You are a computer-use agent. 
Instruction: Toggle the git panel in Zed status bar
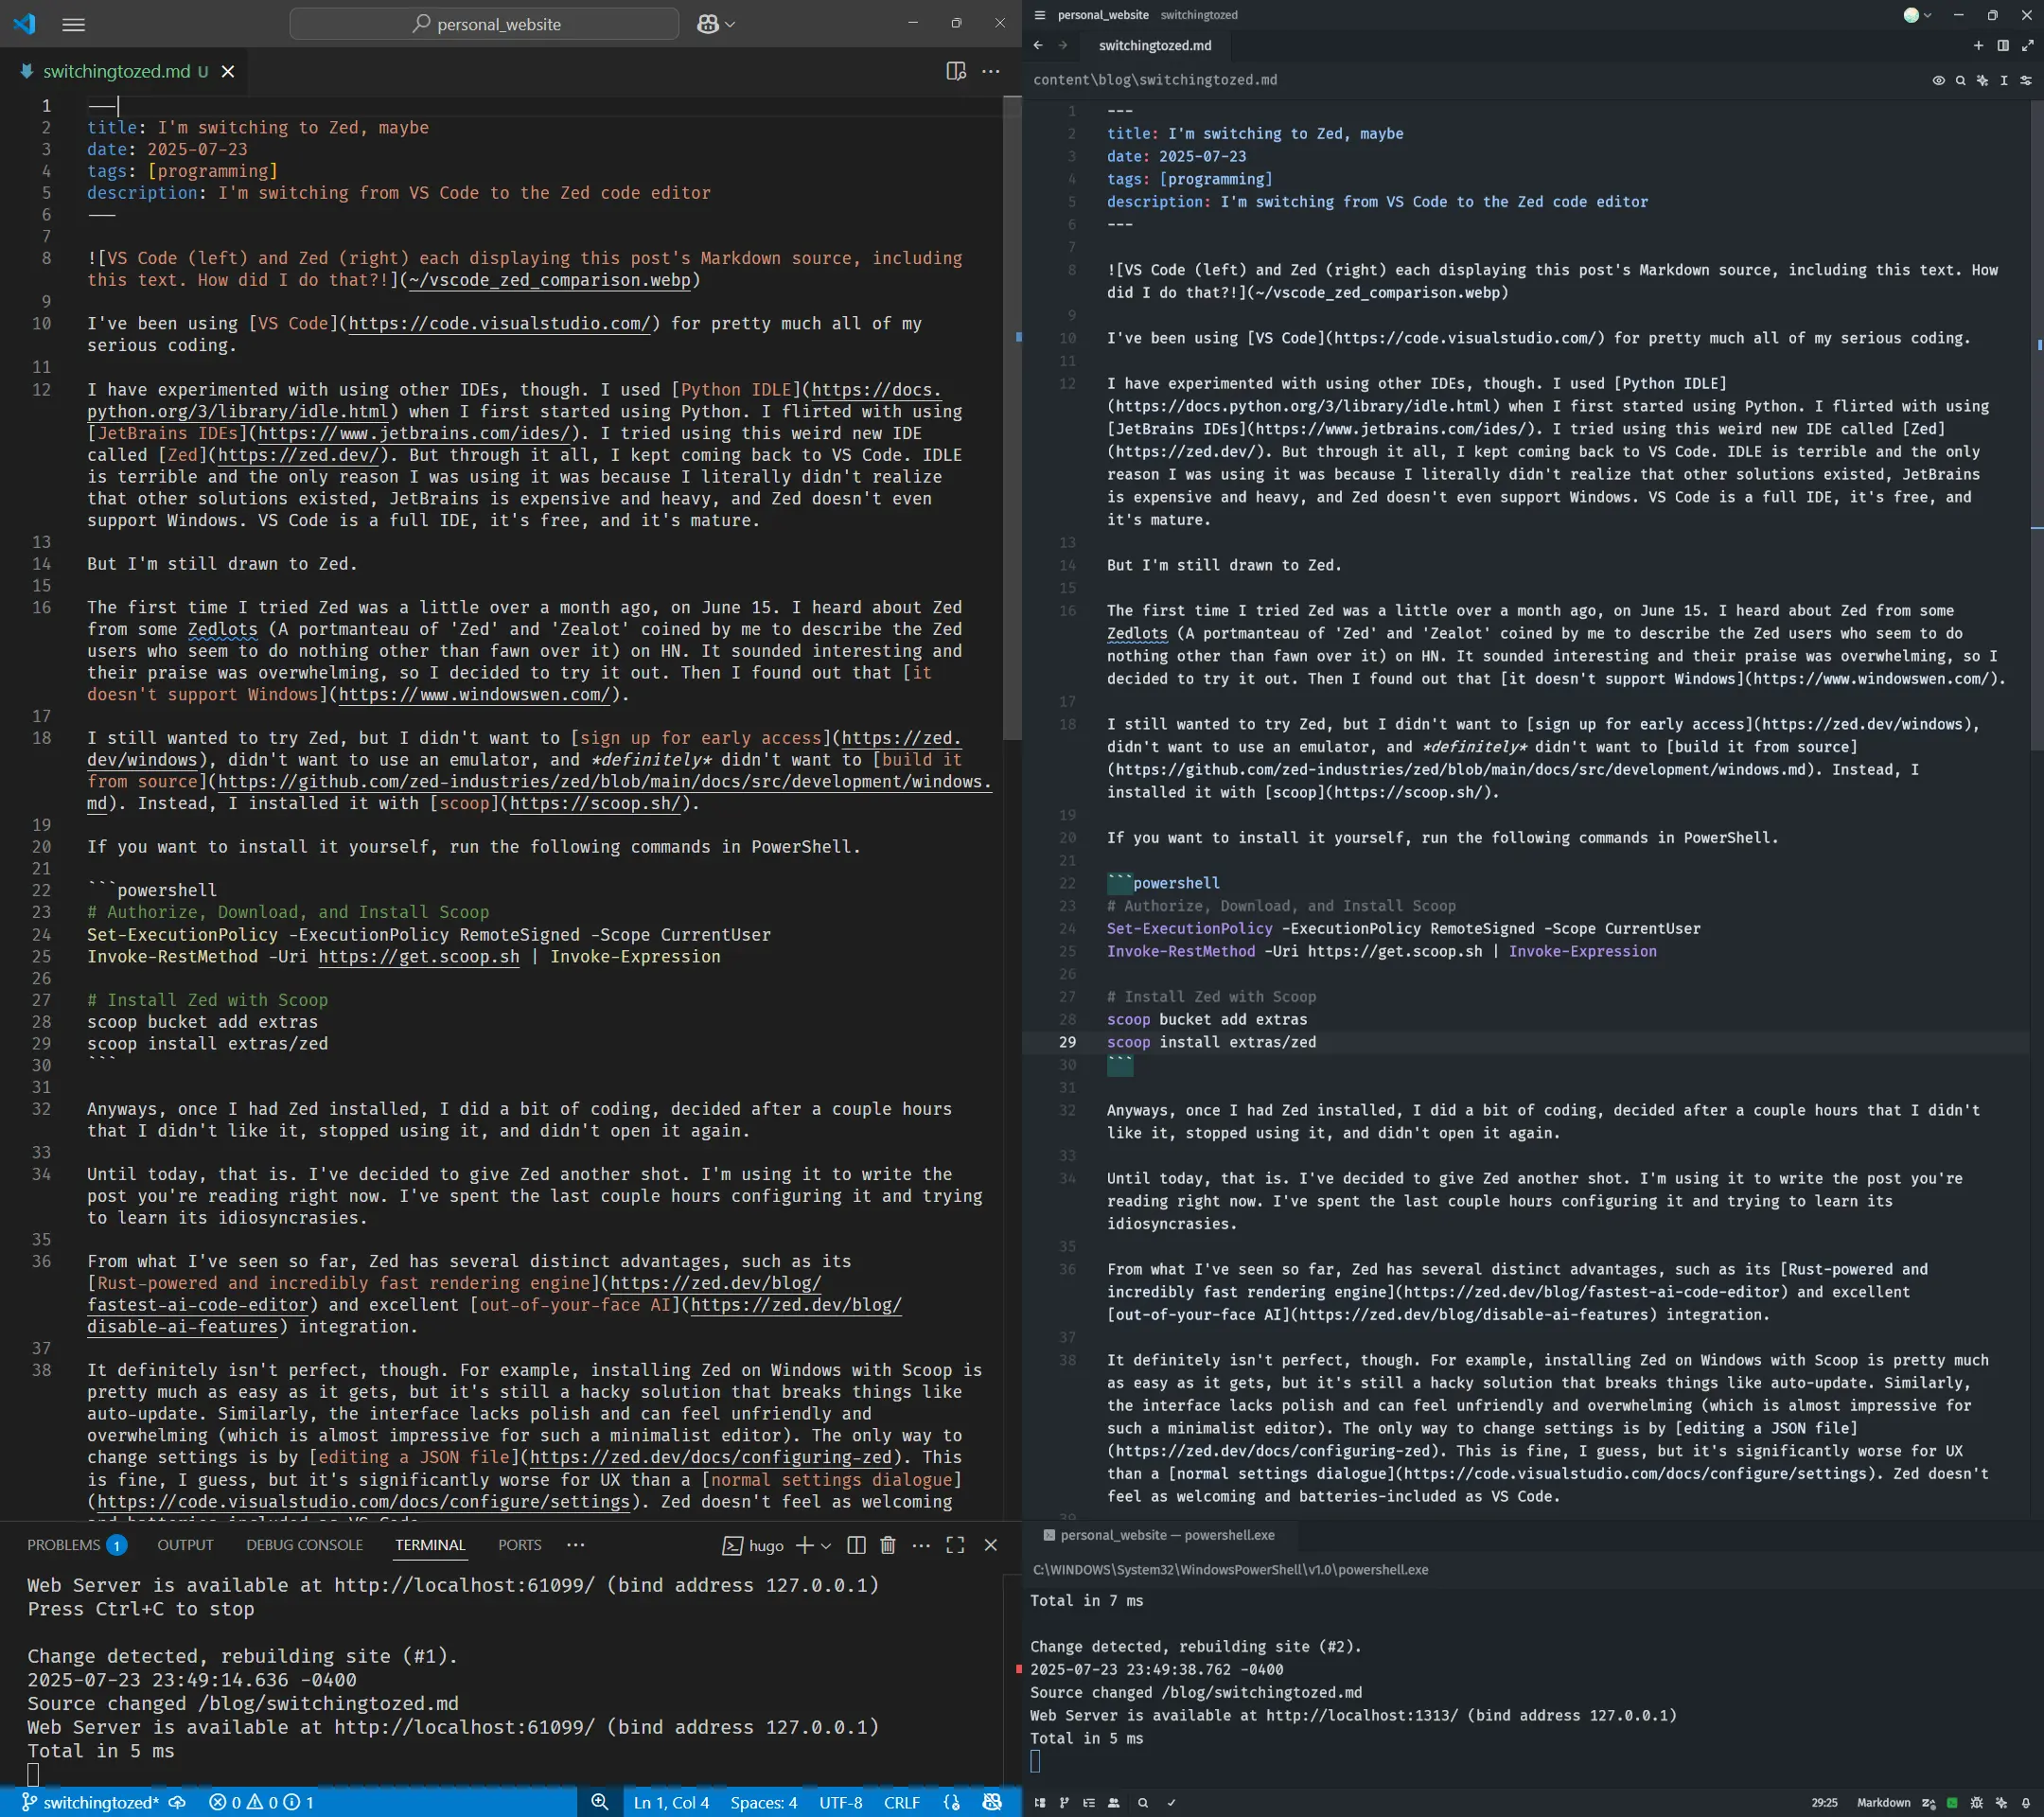[1064, 1803]
